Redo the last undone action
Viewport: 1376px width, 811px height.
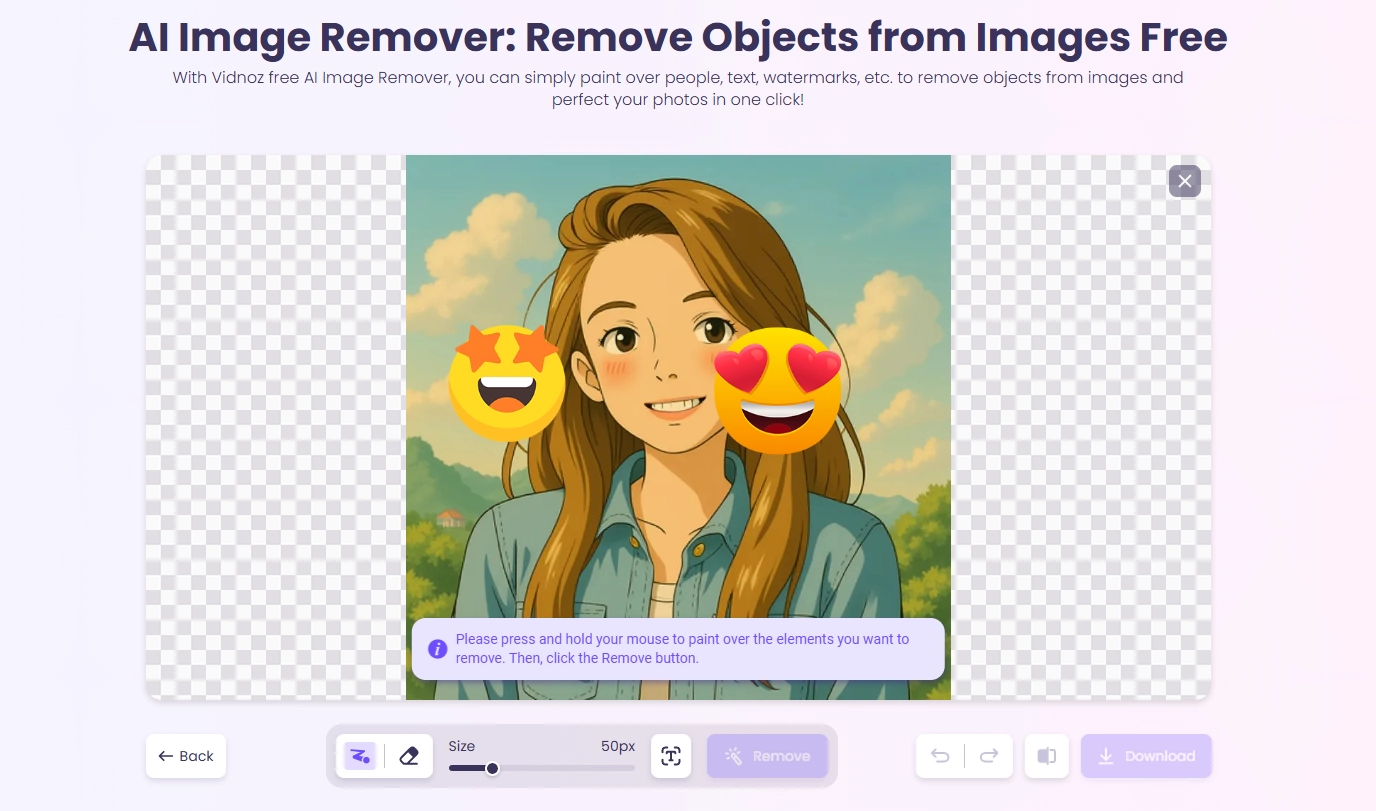pos(989,756)
